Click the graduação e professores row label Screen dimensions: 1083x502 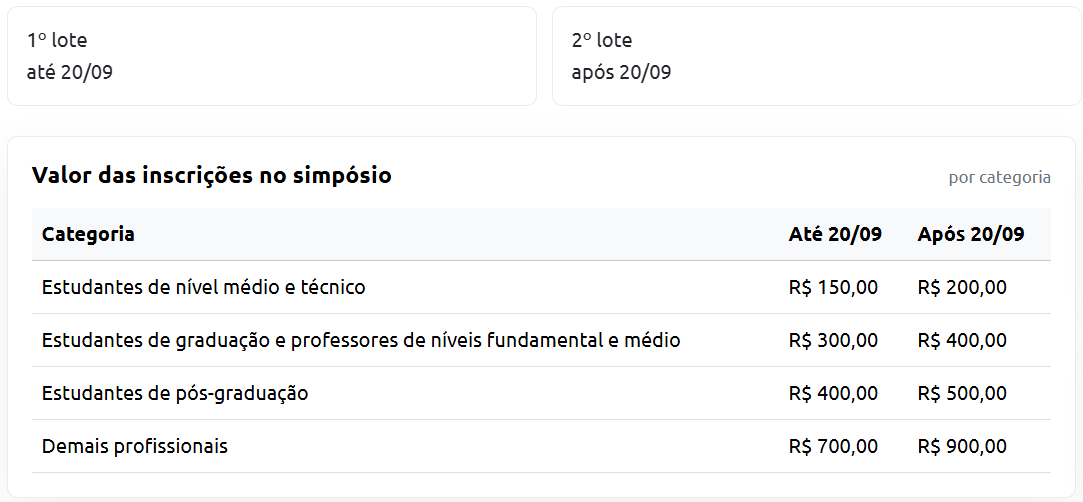pos(361,341)
